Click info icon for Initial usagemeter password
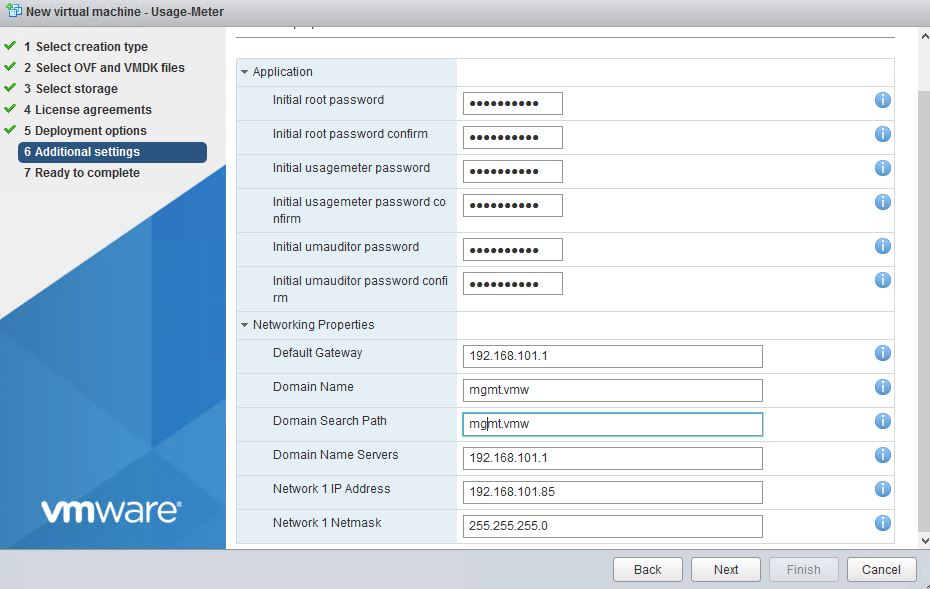Viewport: 930px width, 589px height. [x=883, y=168]
